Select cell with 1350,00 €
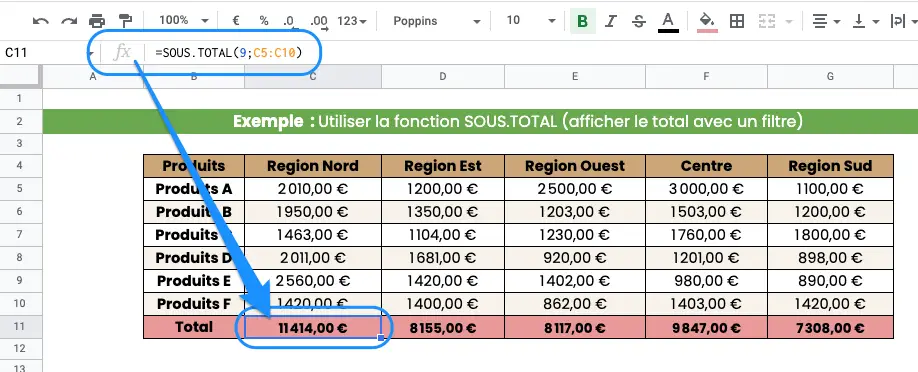 443,211
